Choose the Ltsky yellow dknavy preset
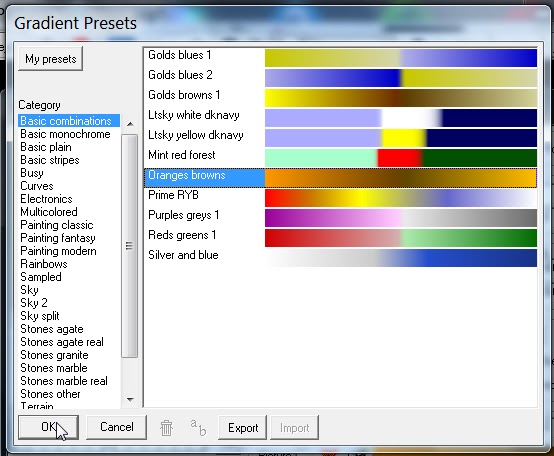Screen dimensions: 554x456 (340, 138)
